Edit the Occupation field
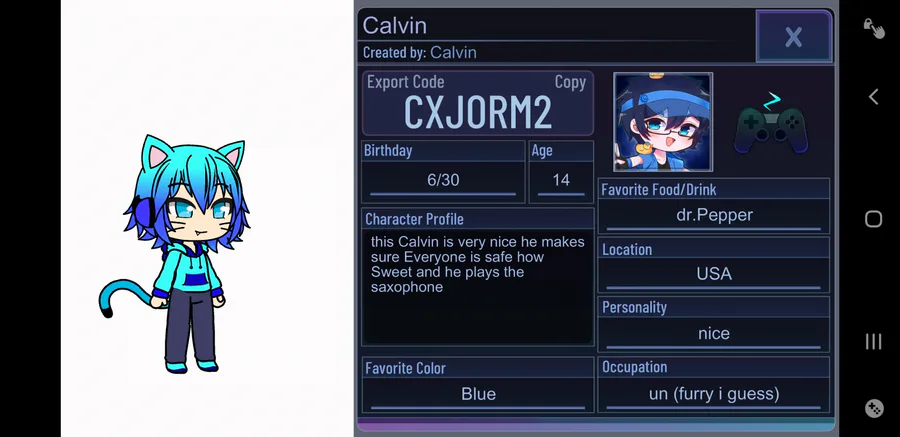The image size is (900, 437). [x=713, y=394]
